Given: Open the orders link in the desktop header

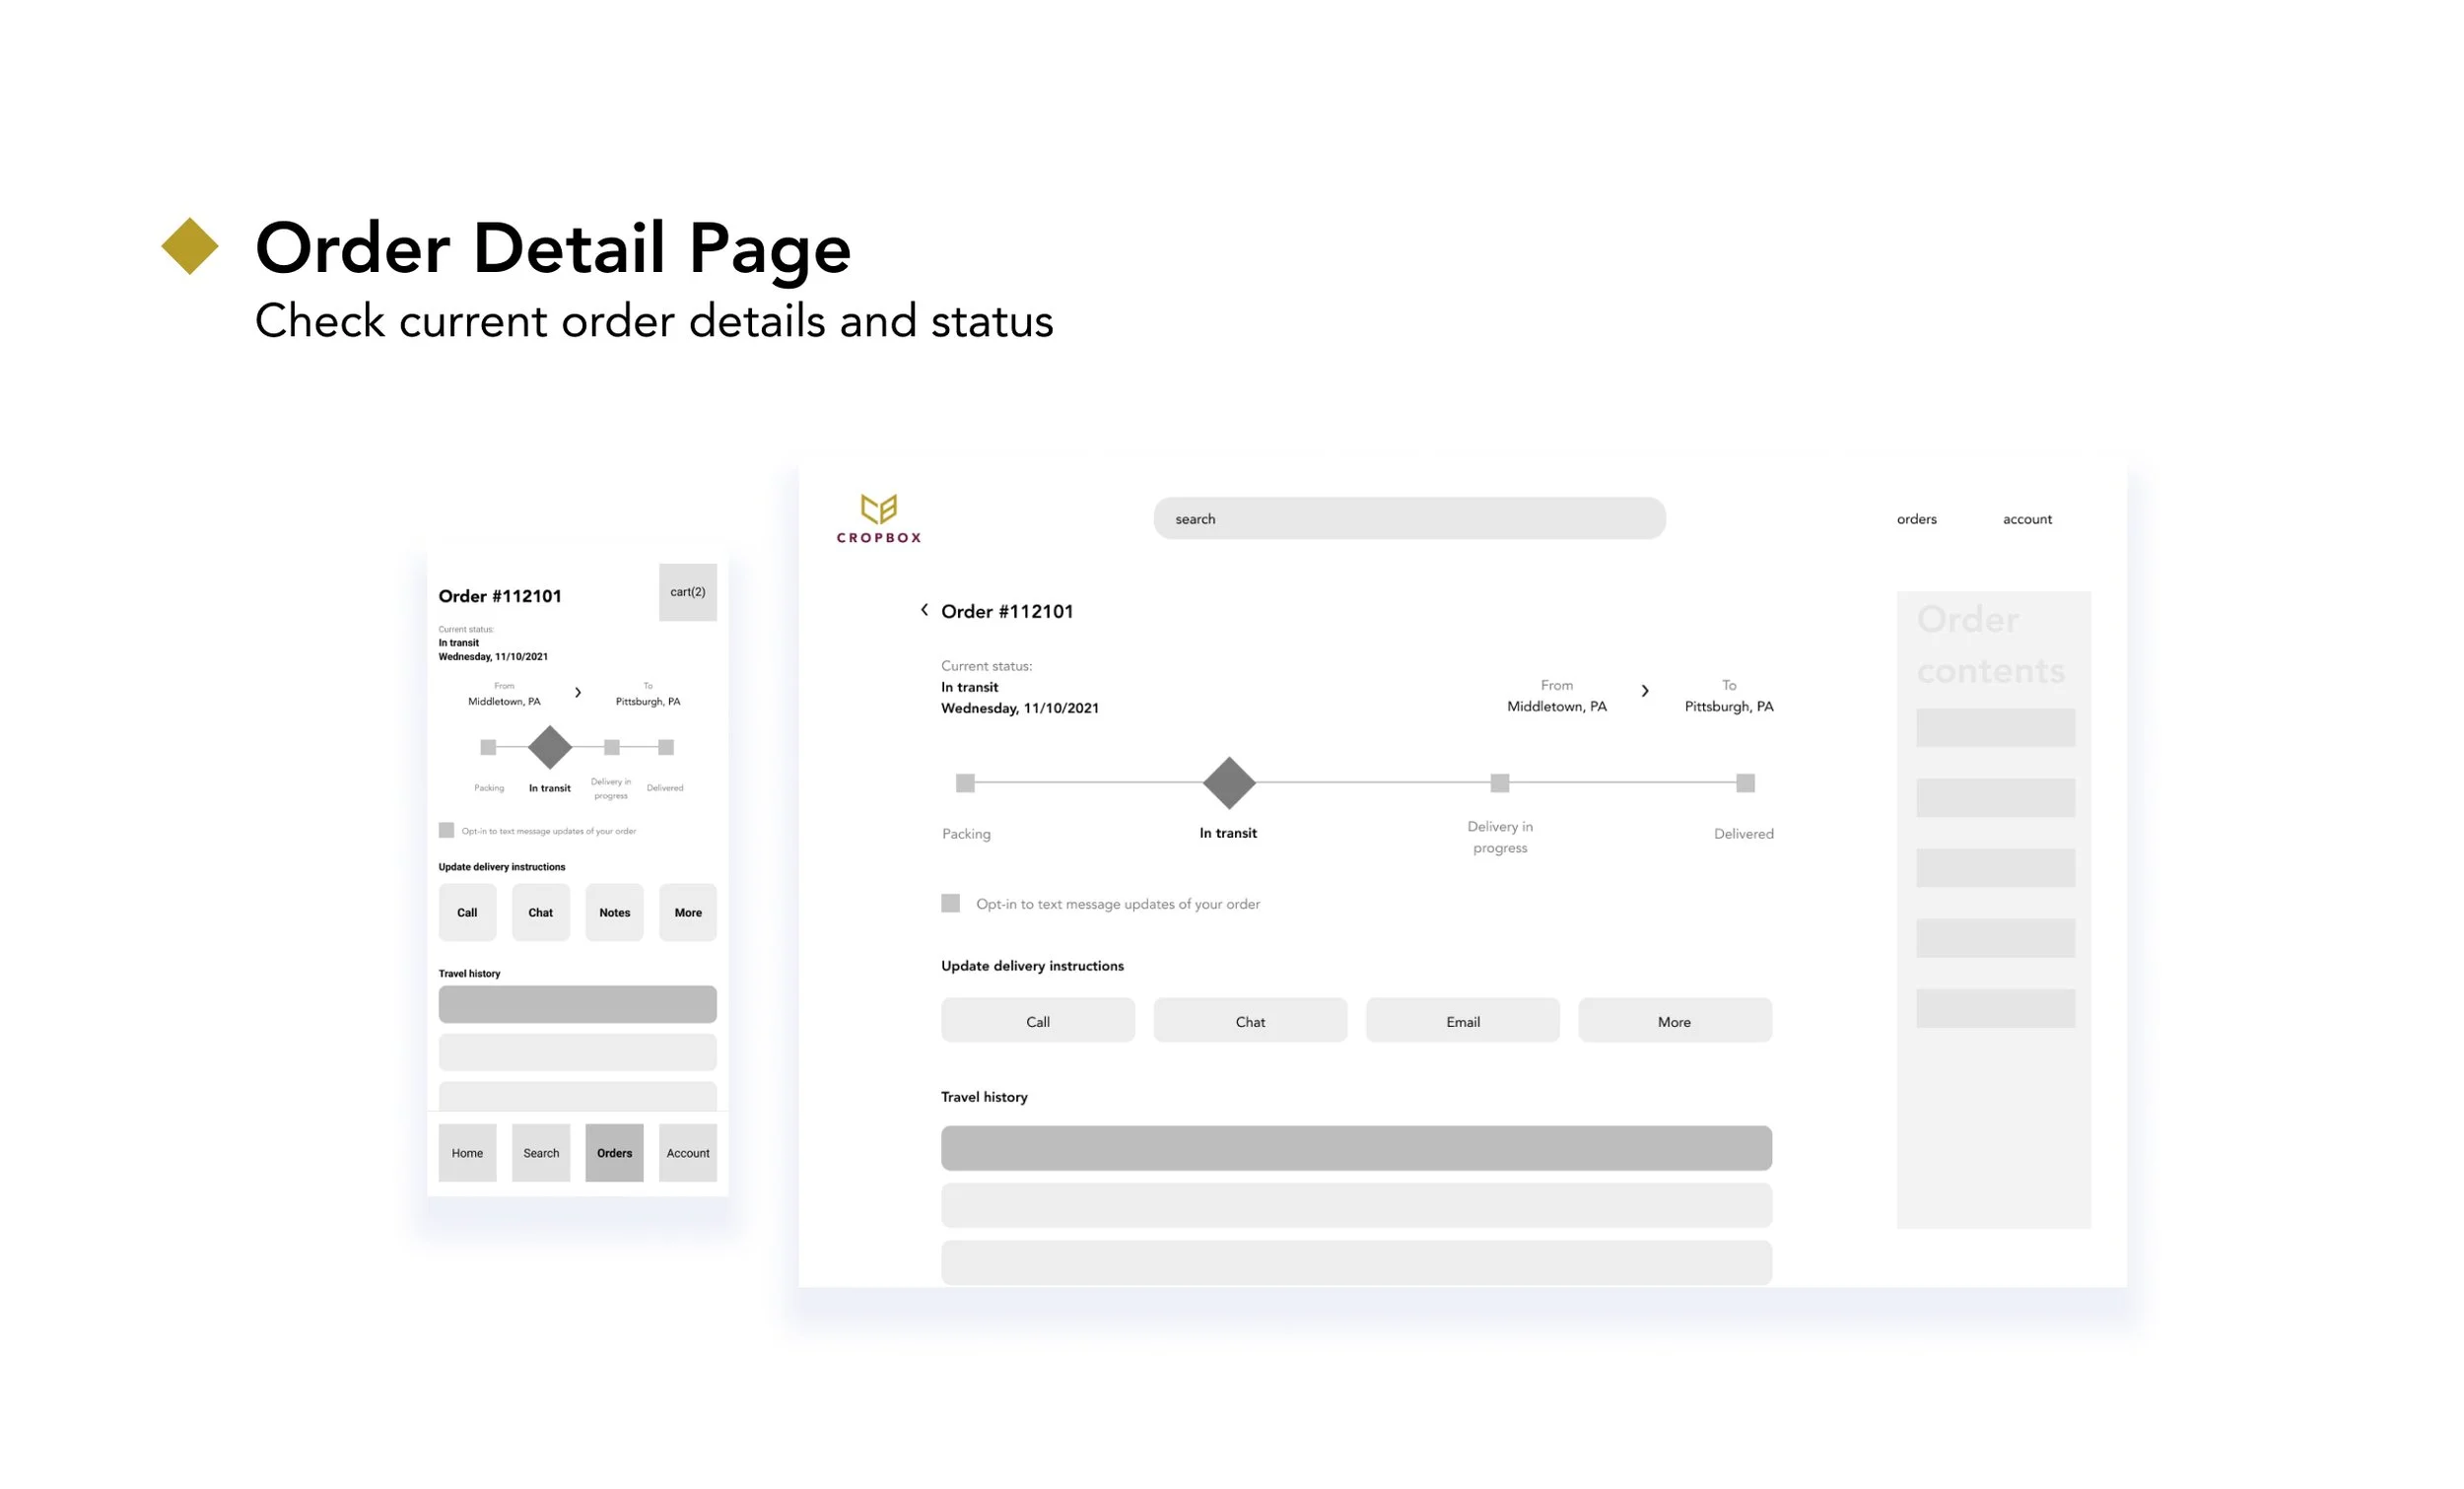Looking at the screenshot, I should click(x=1916, y=519).
